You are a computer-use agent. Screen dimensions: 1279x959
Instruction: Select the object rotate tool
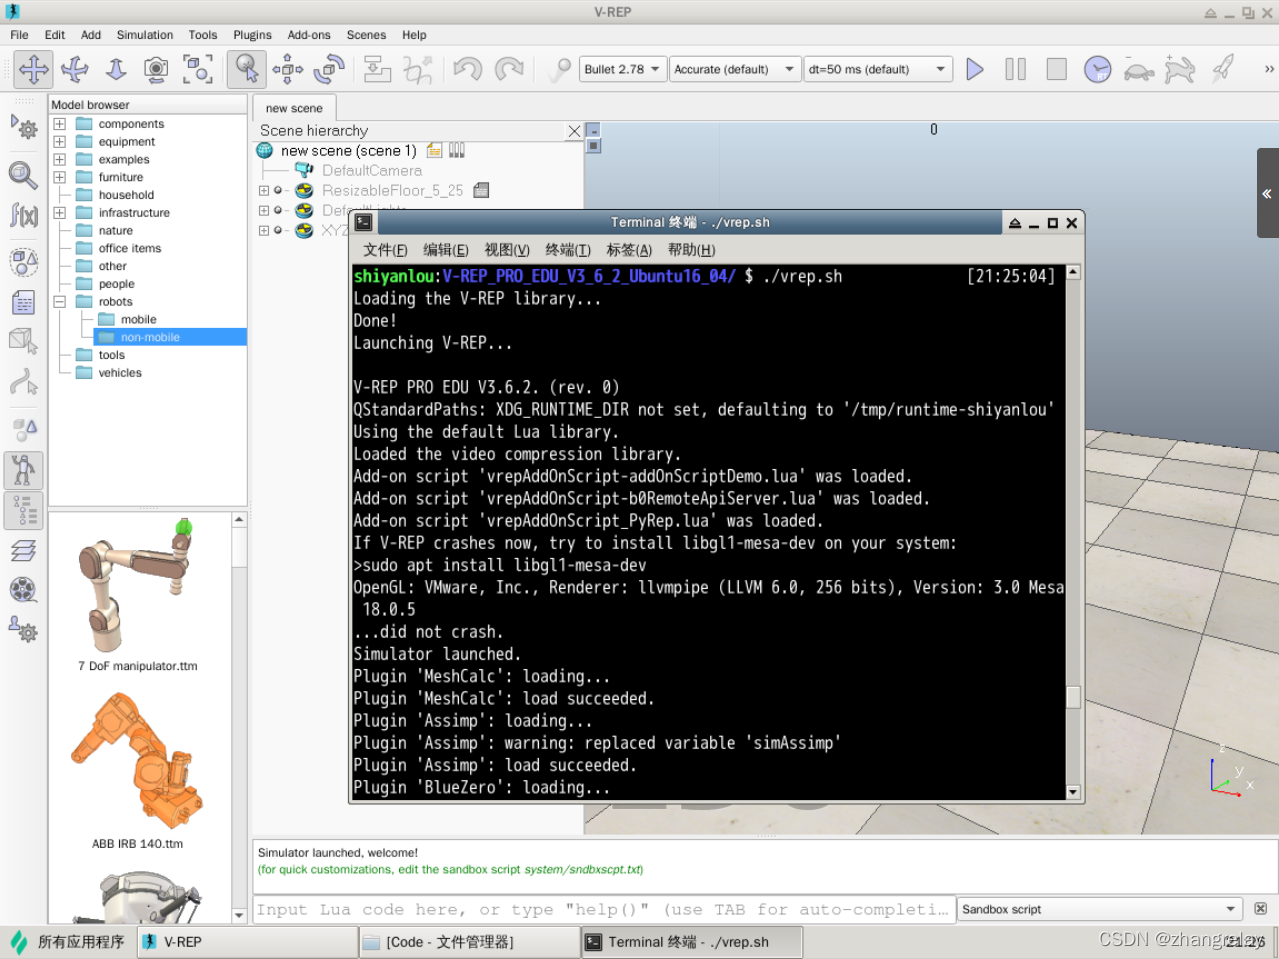[329, 69]
